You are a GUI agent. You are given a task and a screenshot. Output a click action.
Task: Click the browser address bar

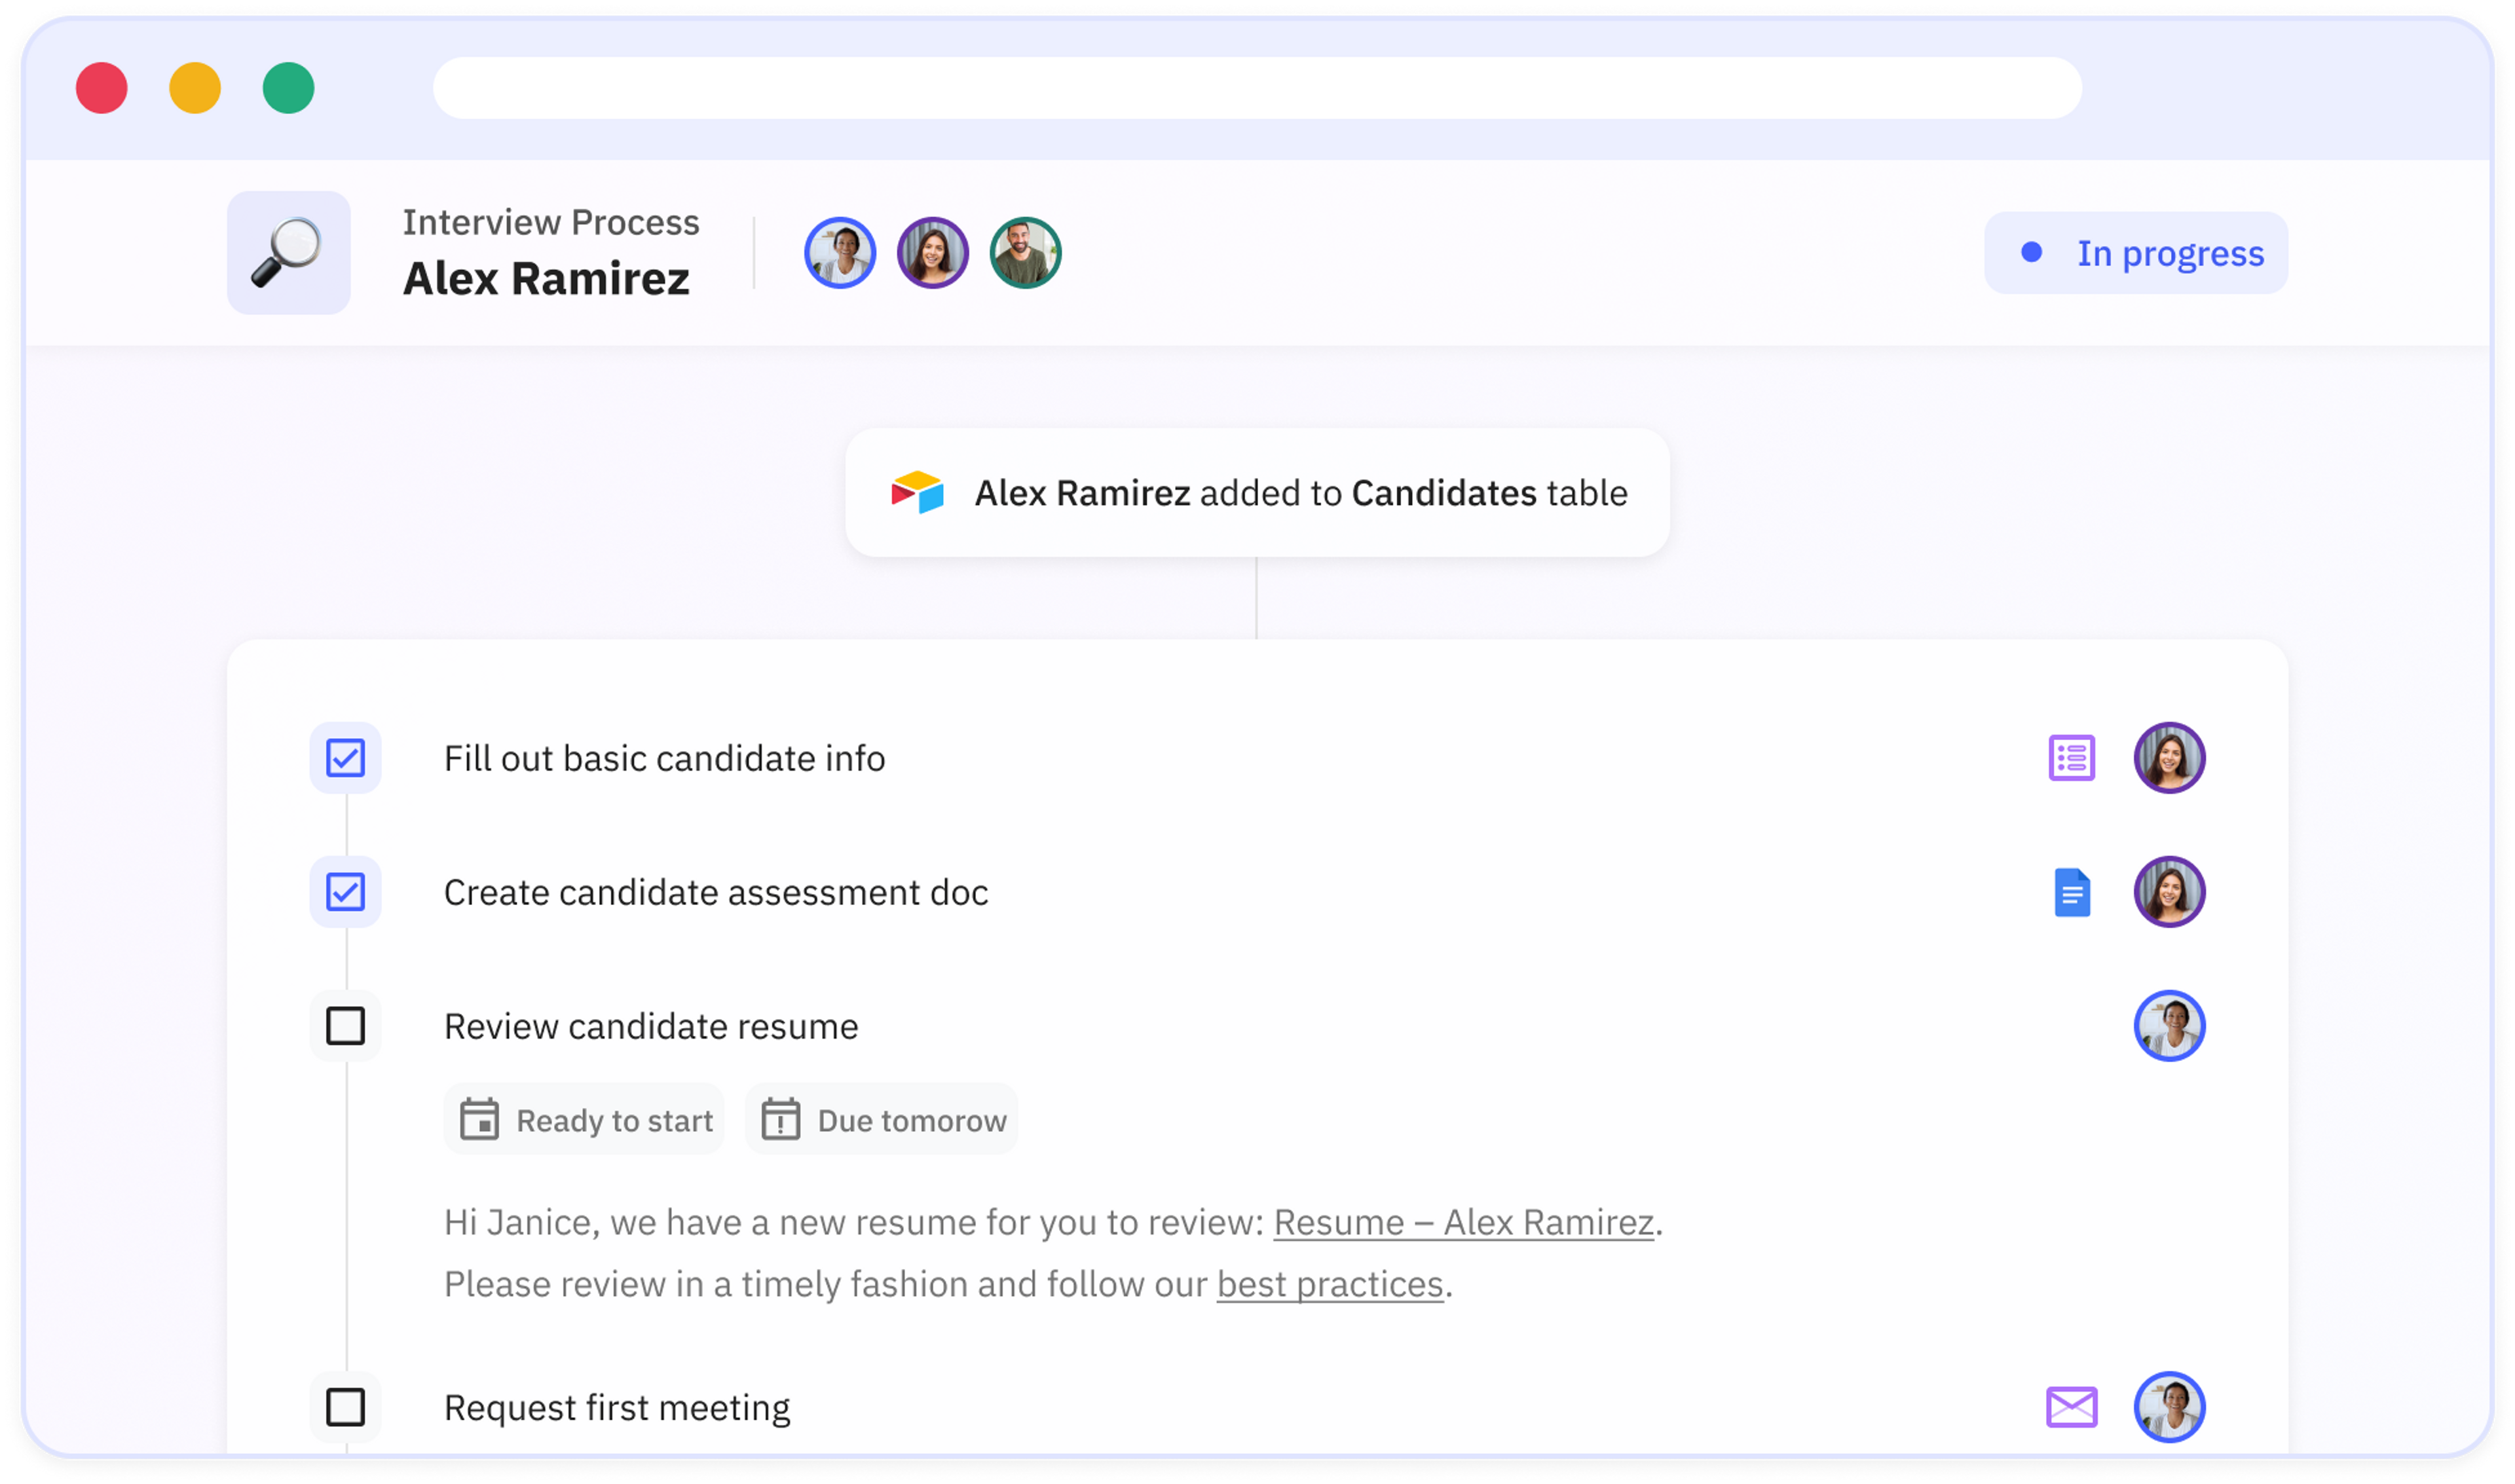[x=1257, y=88]
